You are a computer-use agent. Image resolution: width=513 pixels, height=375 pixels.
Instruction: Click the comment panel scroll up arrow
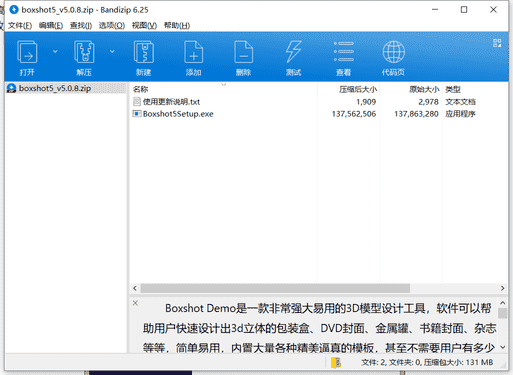click(x=503, y=303)
